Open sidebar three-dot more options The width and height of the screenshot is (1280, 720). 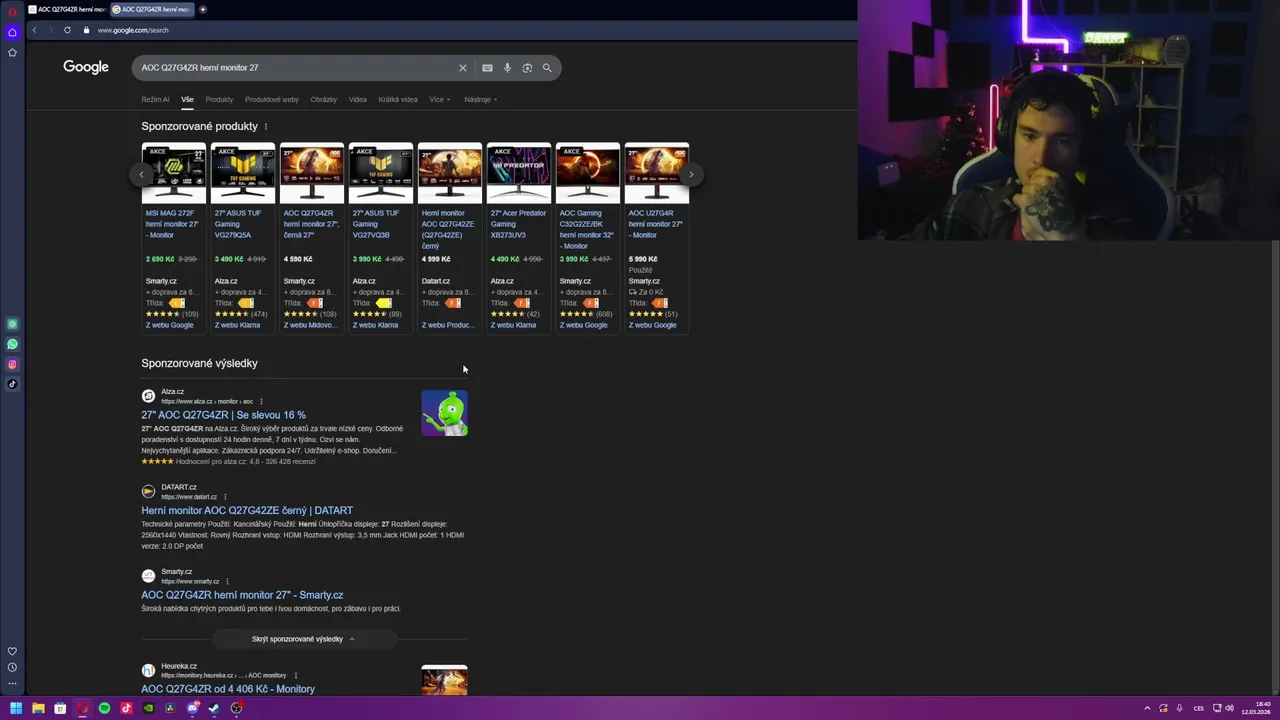tap(12, 684)
